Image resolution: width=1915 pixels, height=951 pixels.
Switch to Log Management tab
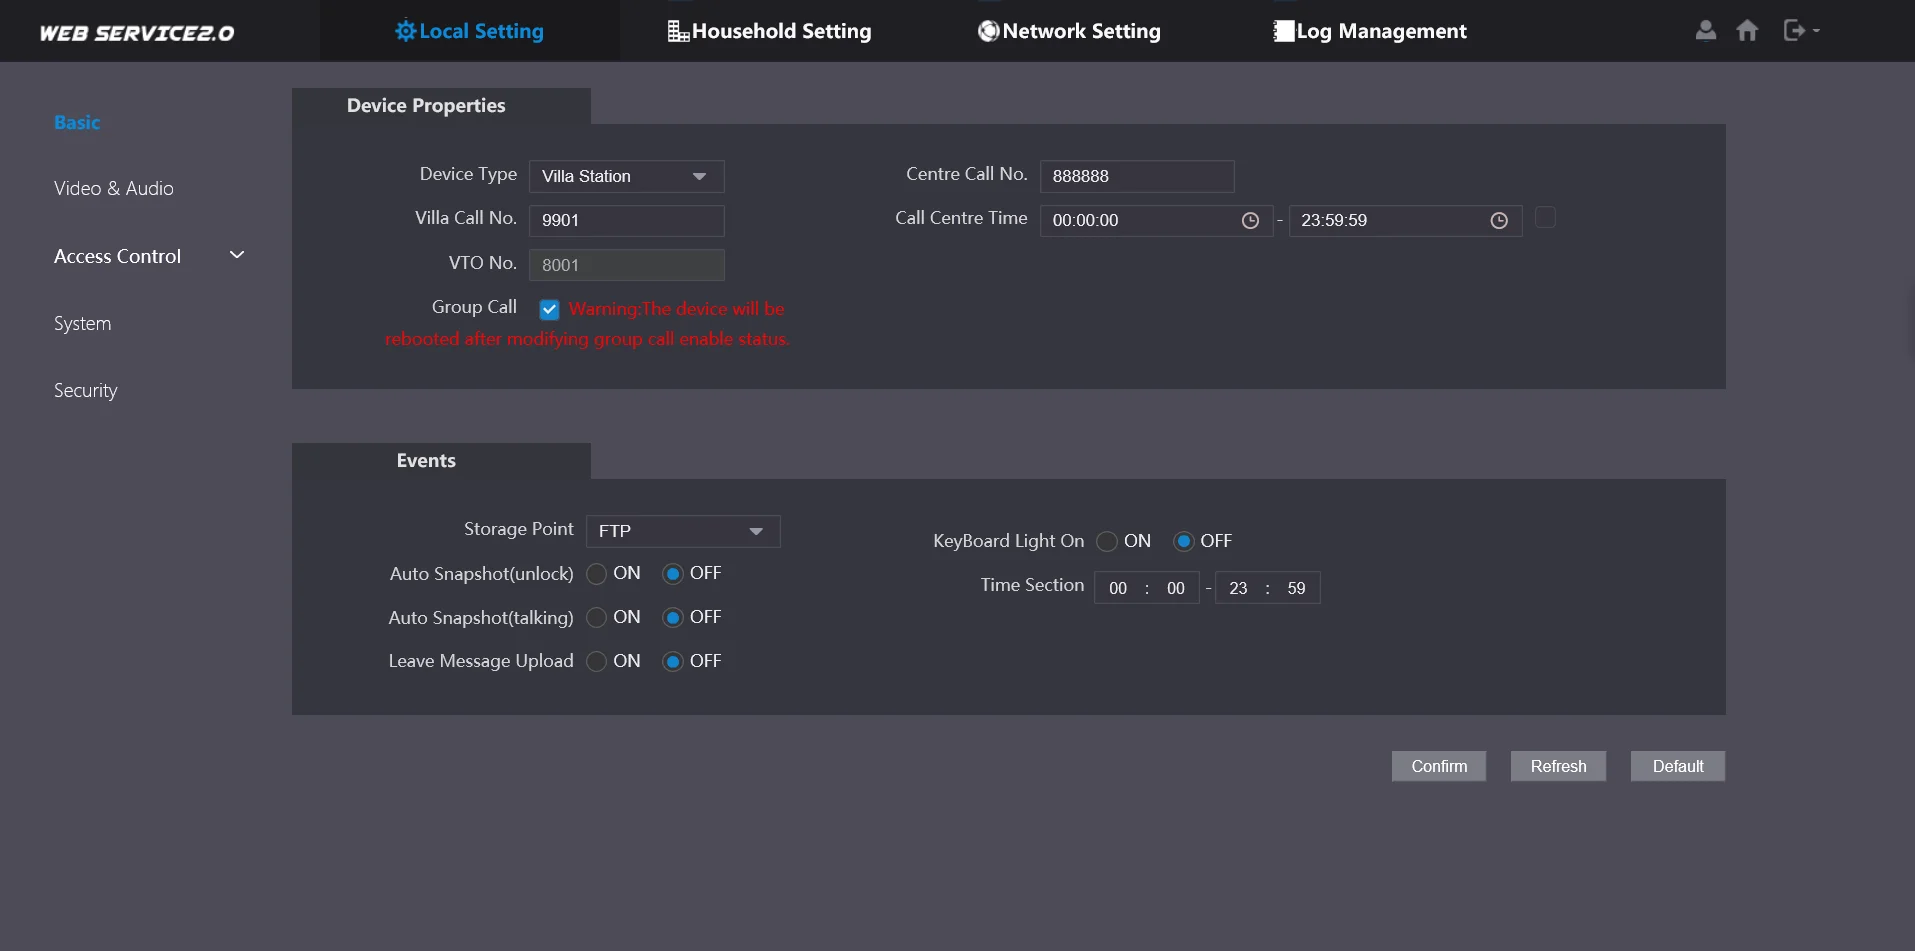point(1370,31)
